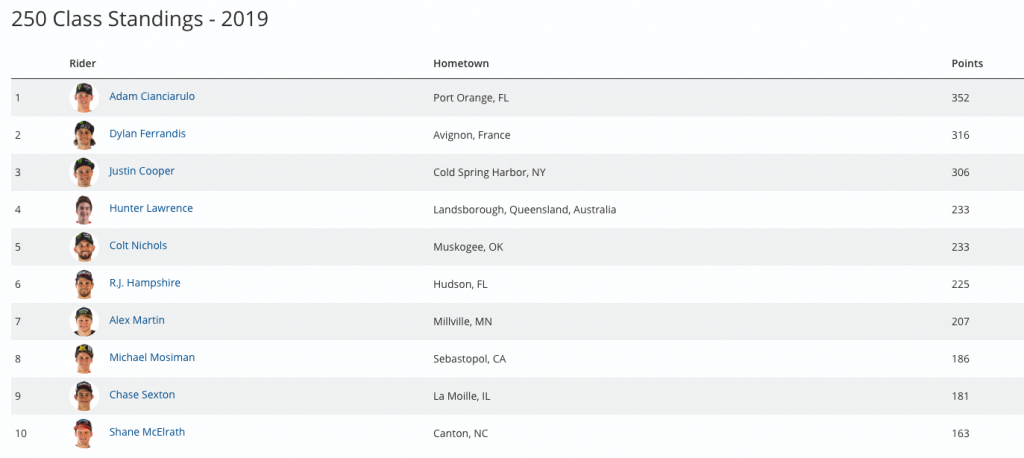Image resolution: width=1024 pixels, height=458 pixels.
Task: Open Dylan Ferrandis's name link
Action: tap(147, 133)
